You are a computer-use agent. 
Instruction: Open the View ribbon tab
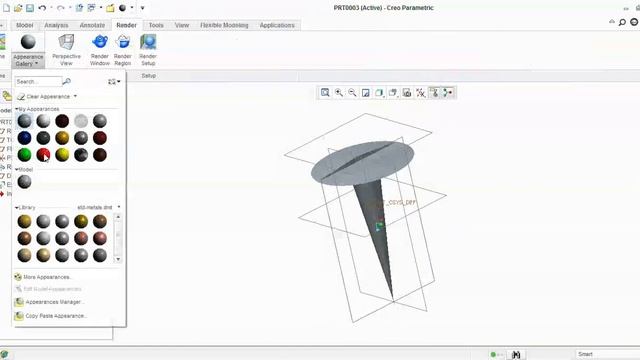click(x=182, y=25)
